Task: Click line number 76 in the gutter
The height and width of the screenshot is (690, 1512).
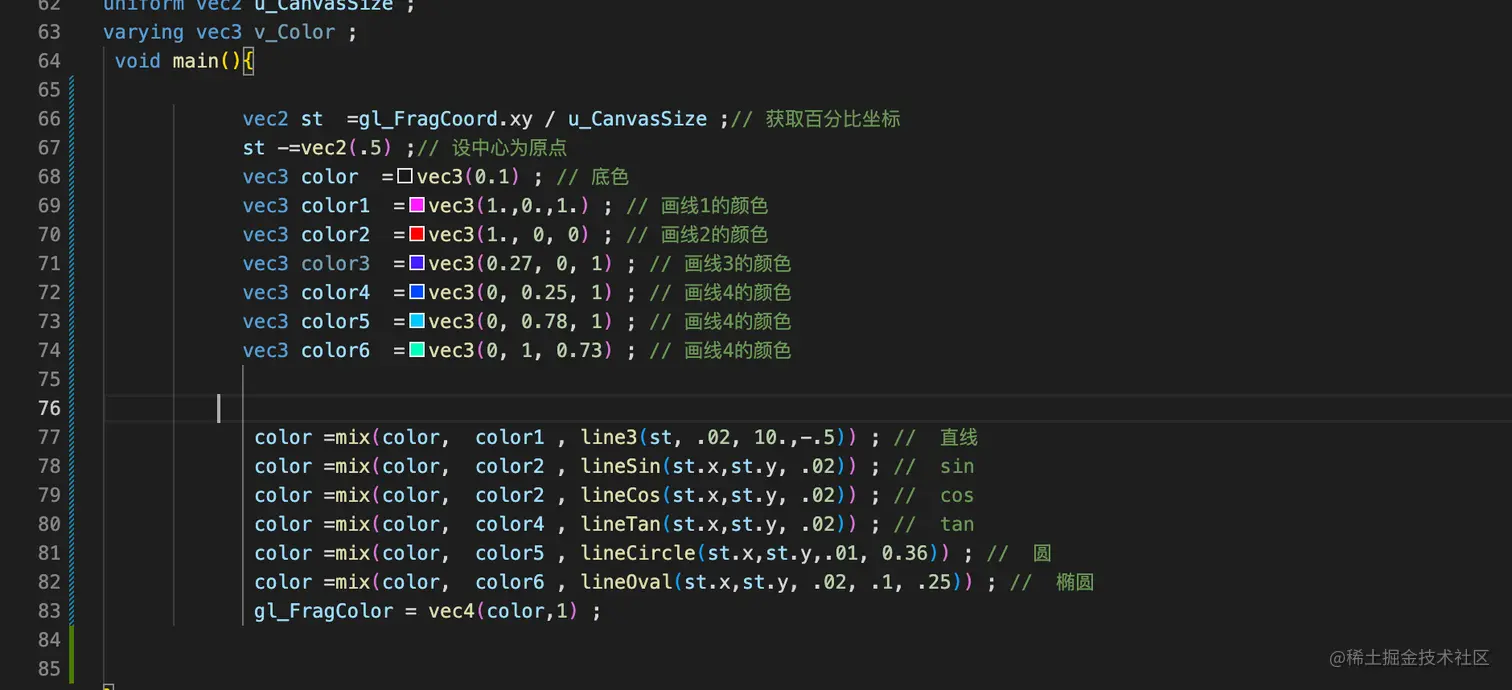Action: coord(49,408)
